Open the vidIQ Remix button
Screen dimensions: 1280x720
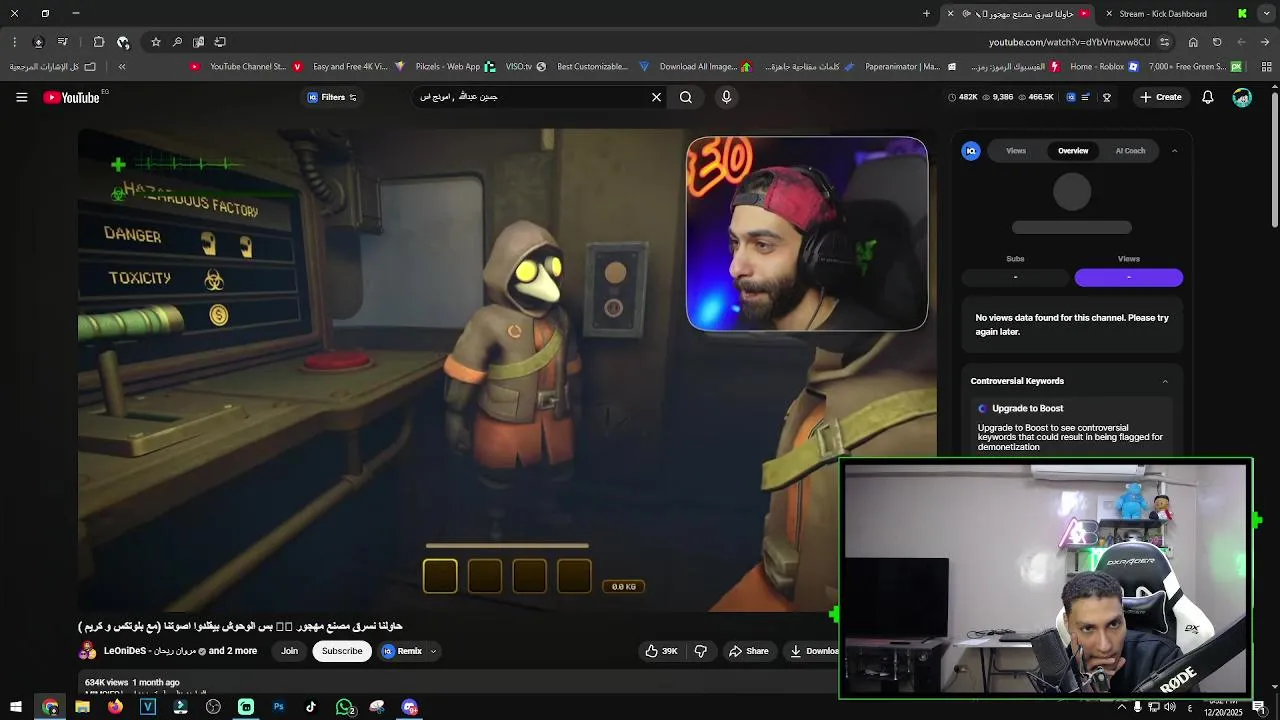coord(402,651)
